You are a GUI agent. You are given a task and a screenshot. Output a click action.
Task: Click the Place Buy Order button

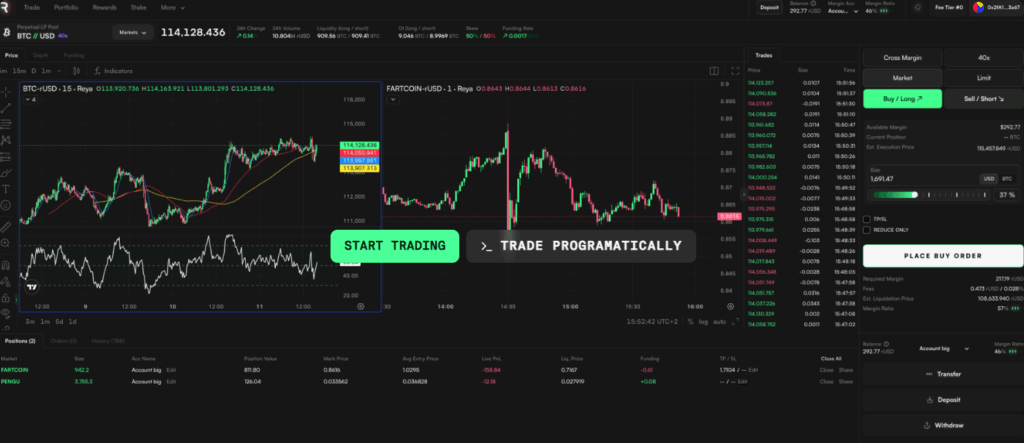tap(942, 256)
